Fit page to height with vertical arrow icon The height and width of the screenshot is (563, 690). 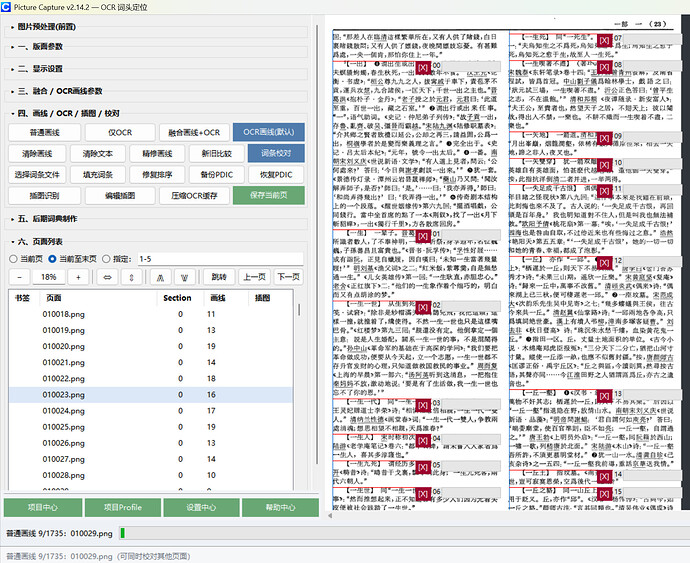coord(132,277)
